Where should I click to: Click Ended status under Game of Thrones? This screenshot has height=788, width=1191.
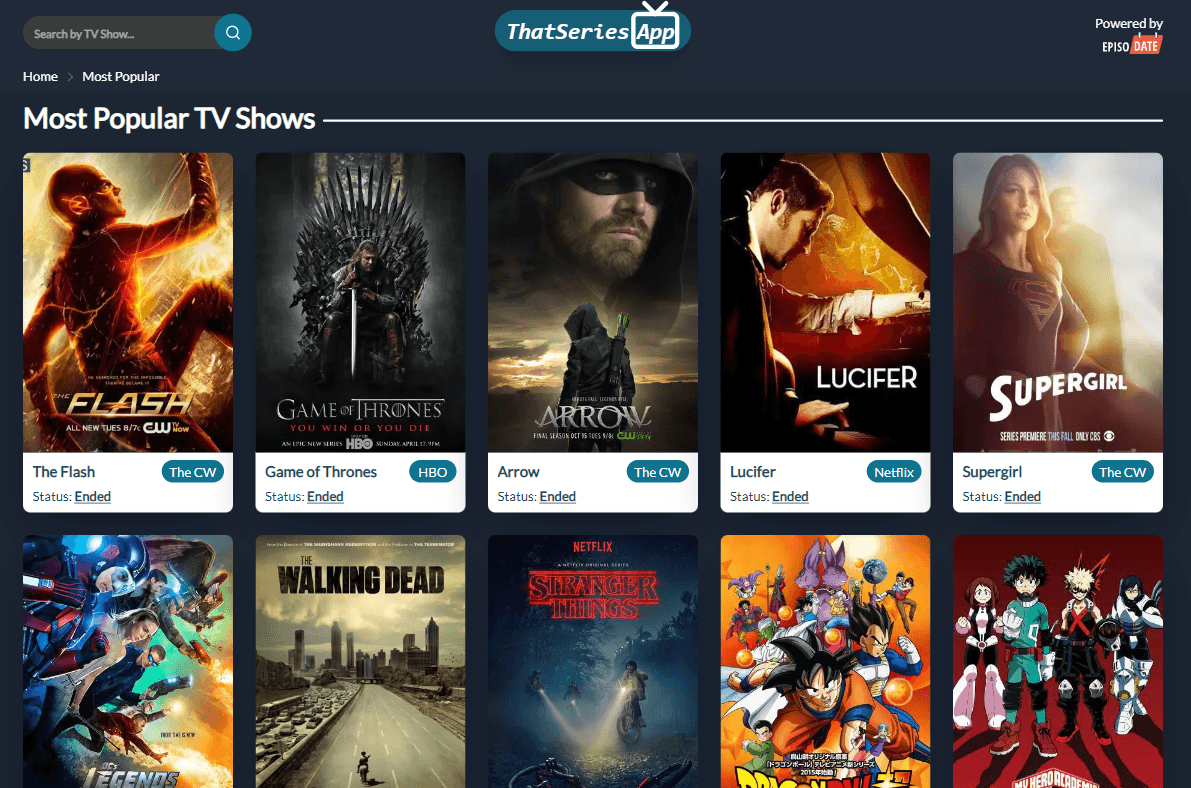[325, 497]
